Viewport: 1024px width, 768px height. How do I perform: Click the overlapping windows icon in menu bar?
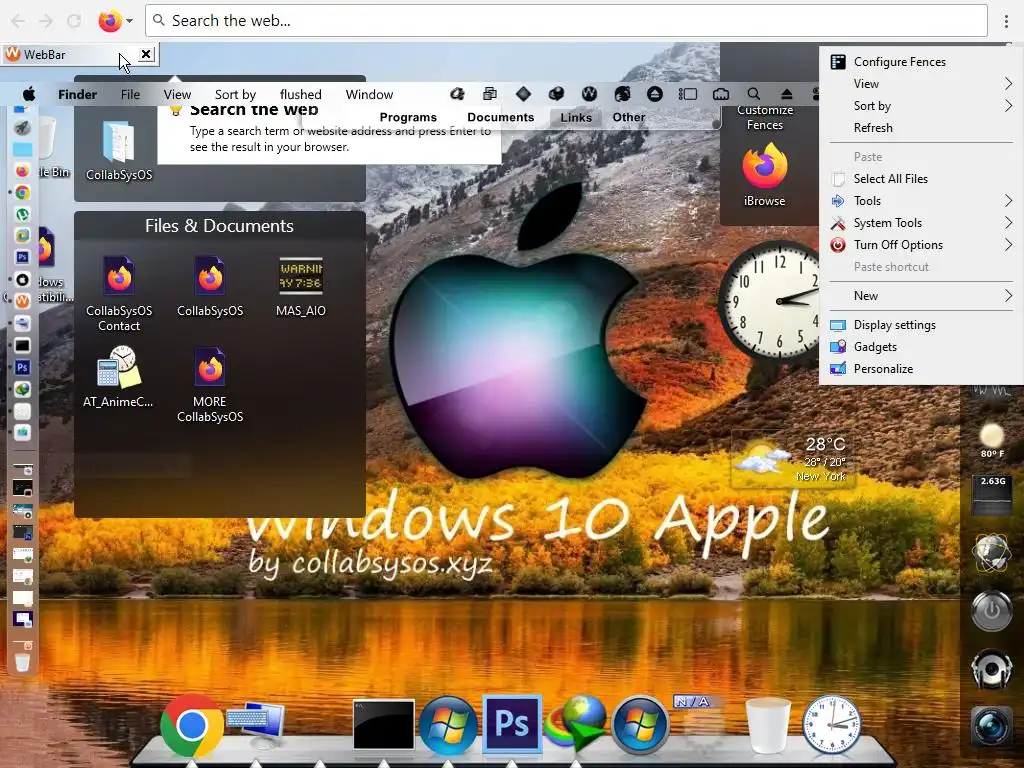point(490,94)
